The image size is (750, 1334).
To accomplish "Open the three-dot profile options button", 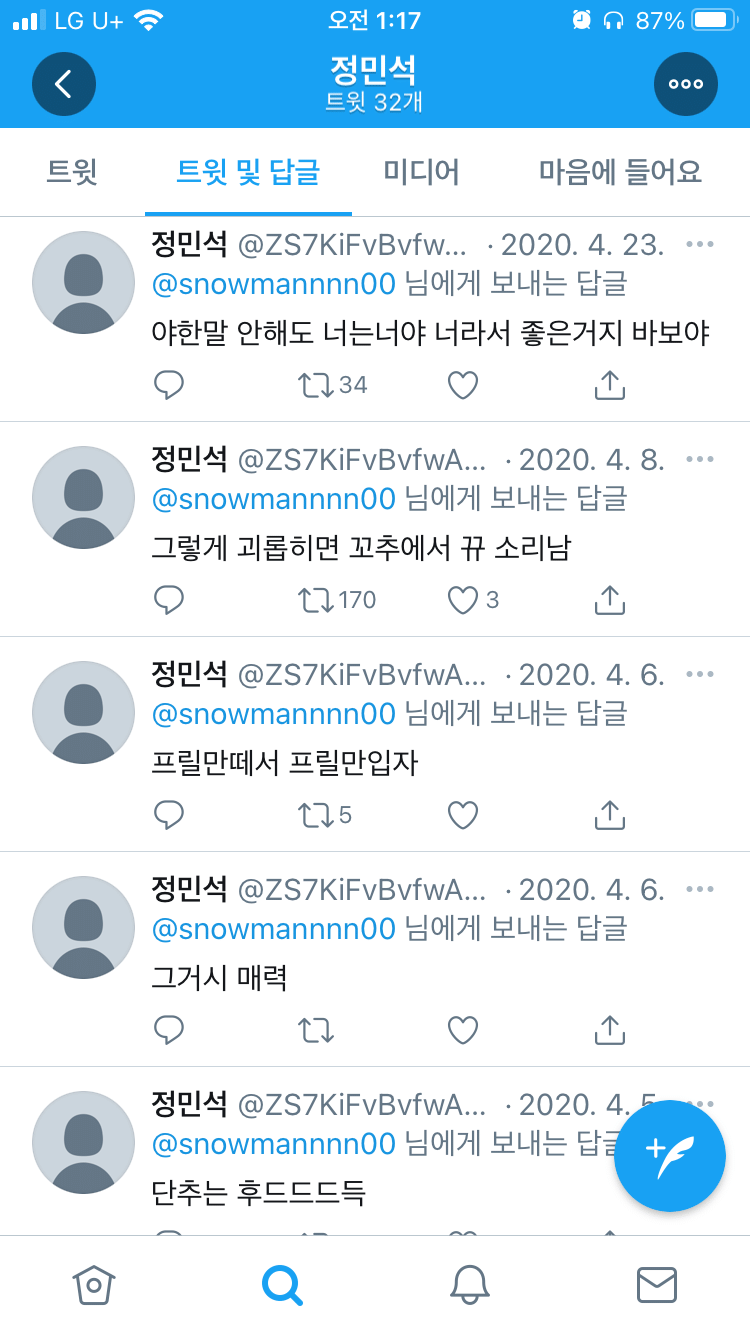I will [686, 84].
